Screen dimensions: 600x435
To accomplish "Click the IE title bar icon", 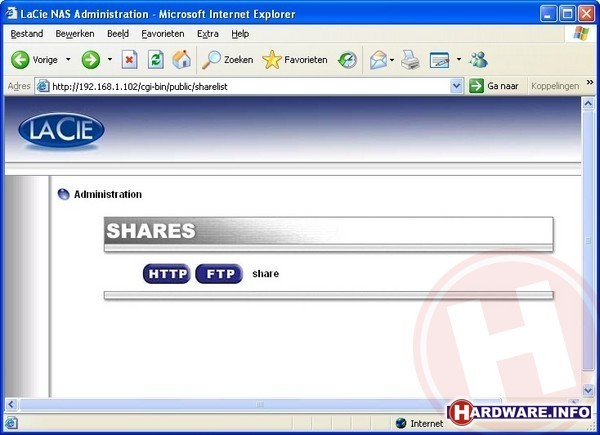I will tap(11, 13).
